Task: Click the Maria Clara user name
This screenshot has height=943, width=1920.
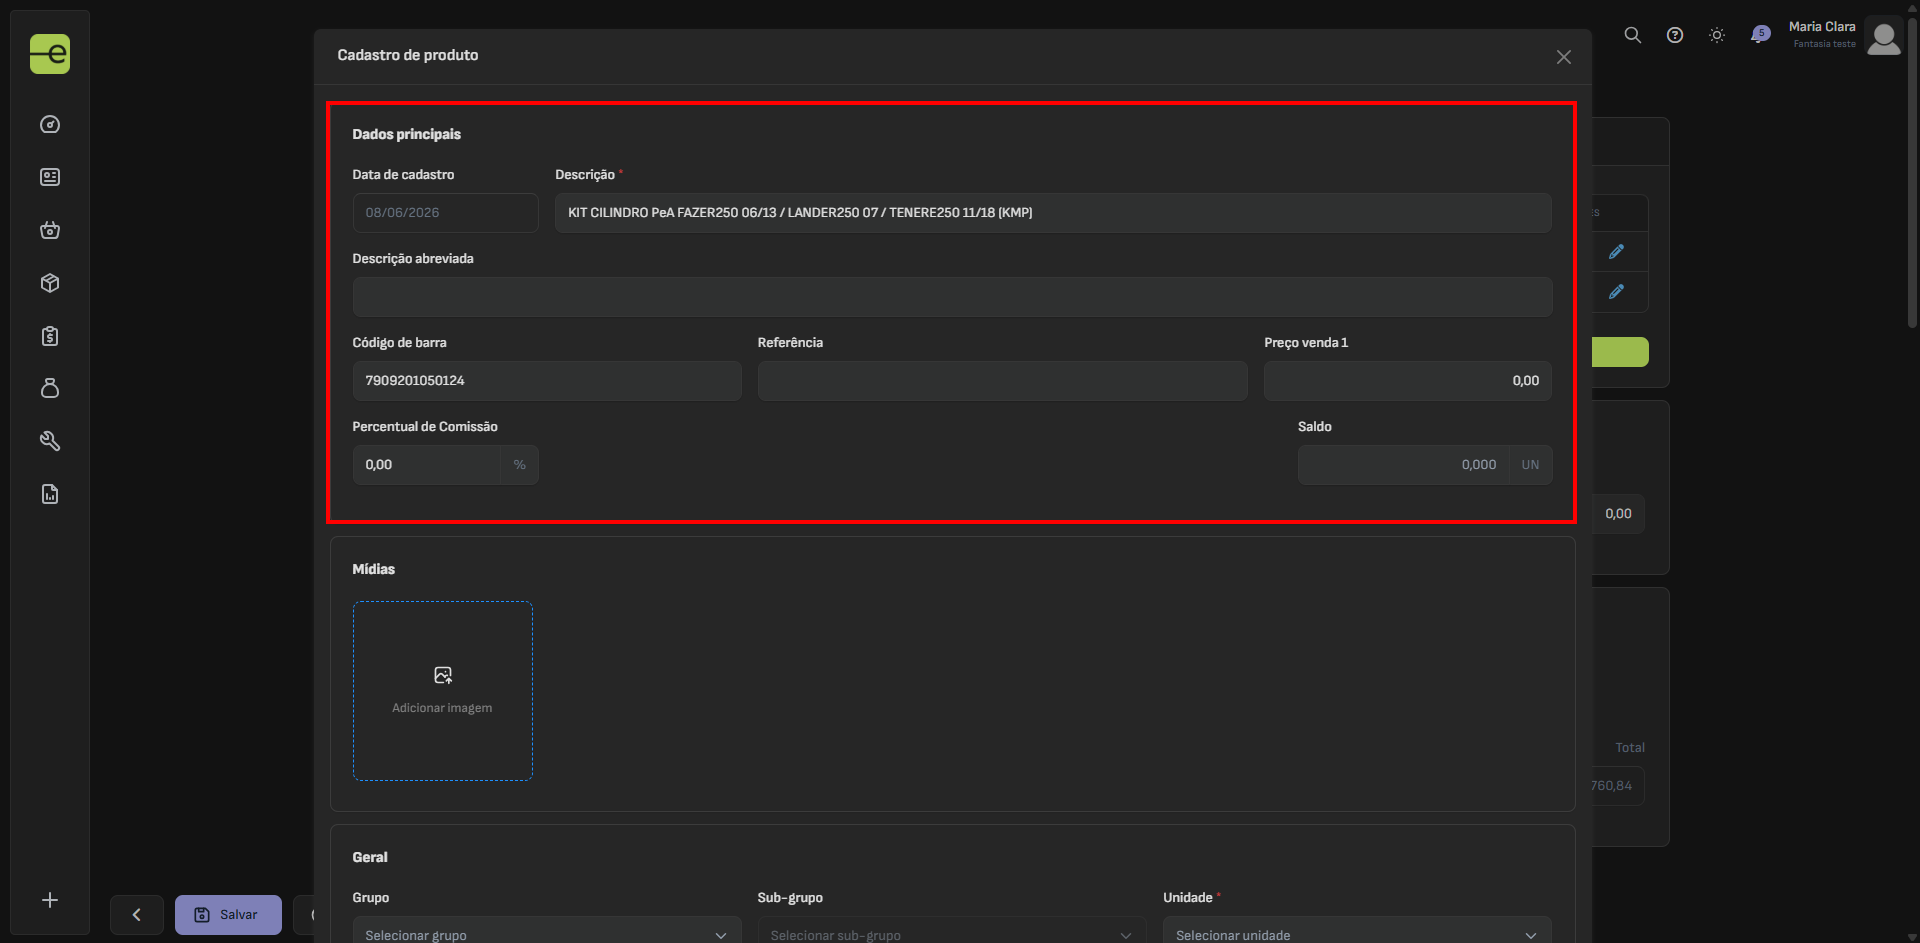Action: pyautogui.click(x=1822, y=27)
